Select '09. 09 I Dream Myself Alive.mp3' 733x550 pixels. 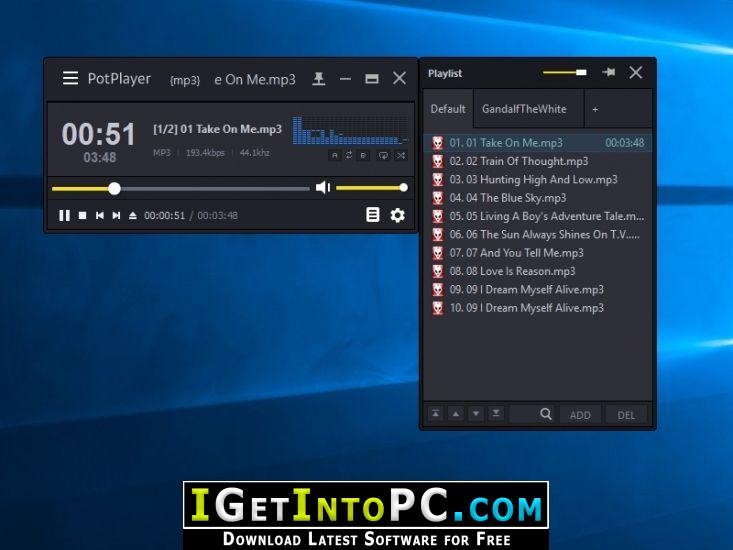pyautogui.click(x=538, y=289)
